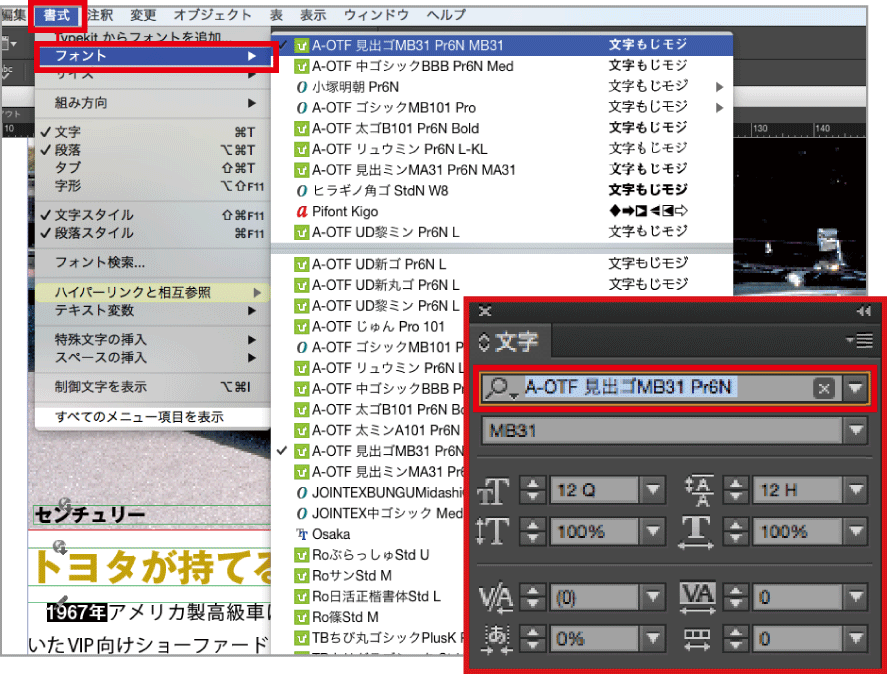
Task: Open the 表示 menu
Action: (313, 15)
